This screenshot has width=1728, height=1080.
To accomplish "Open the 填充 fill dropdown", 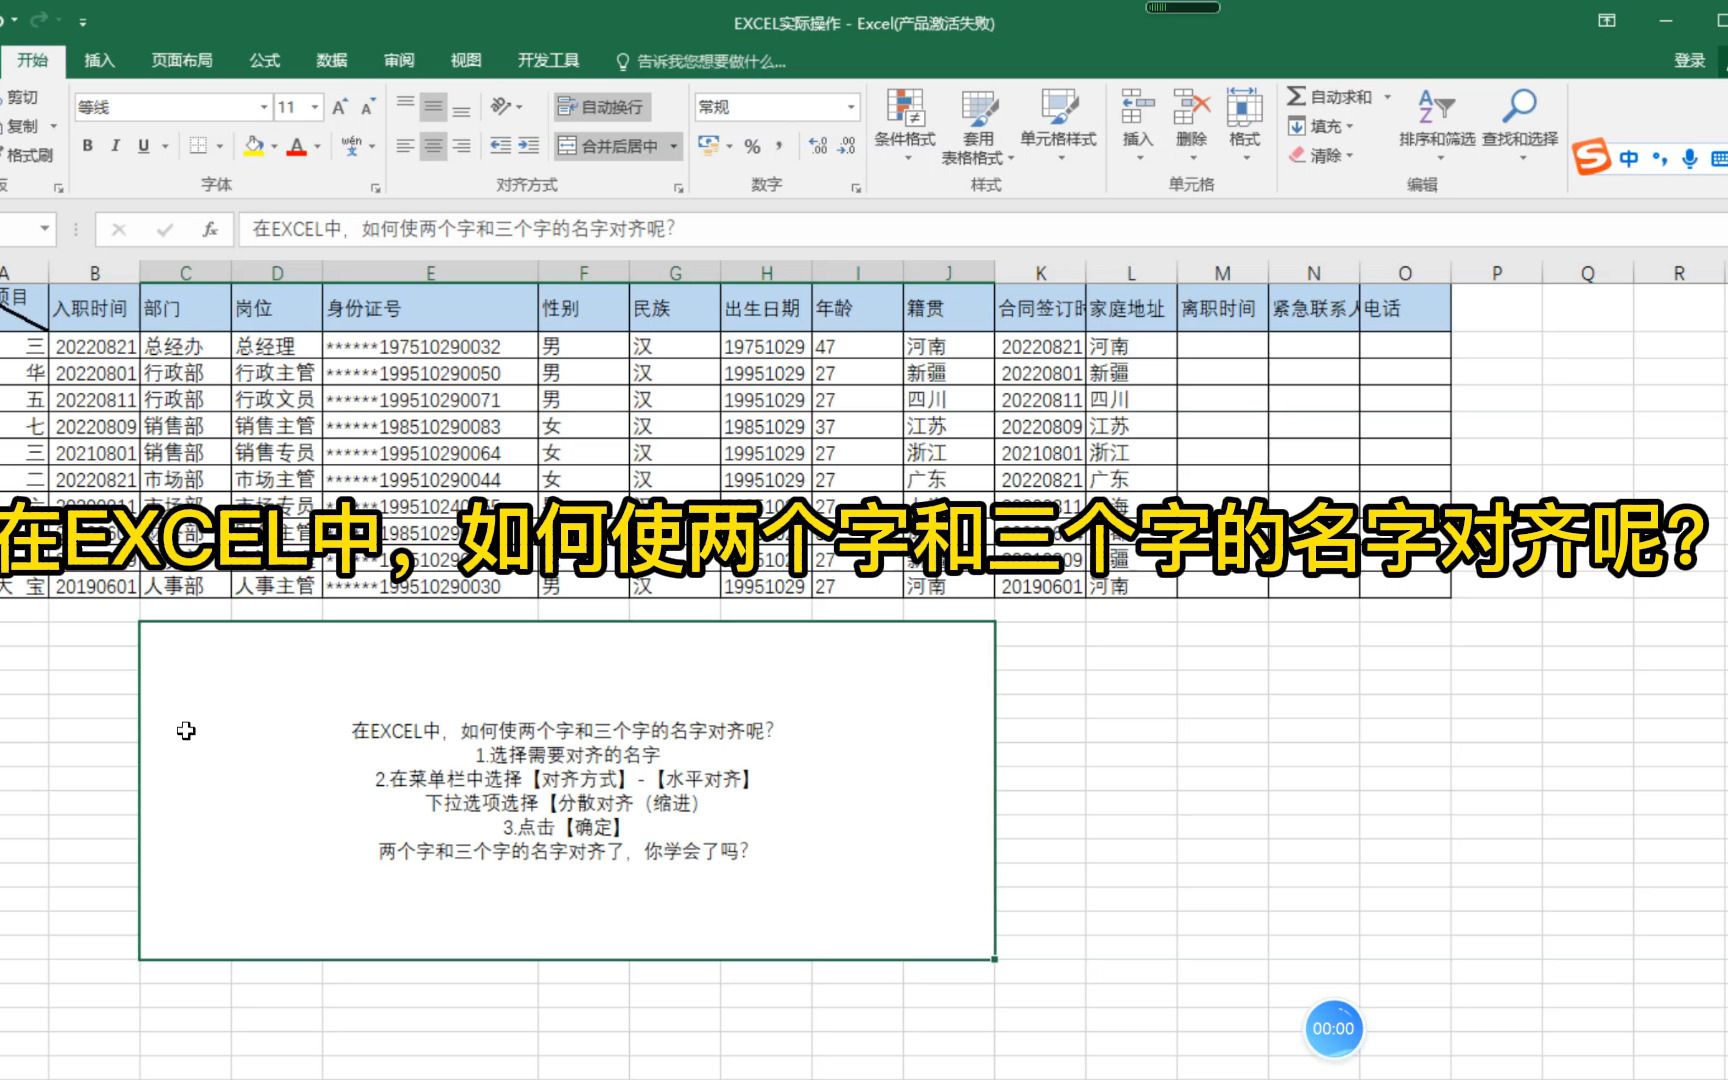I will pyautogui.click(x=1320, y=126).
